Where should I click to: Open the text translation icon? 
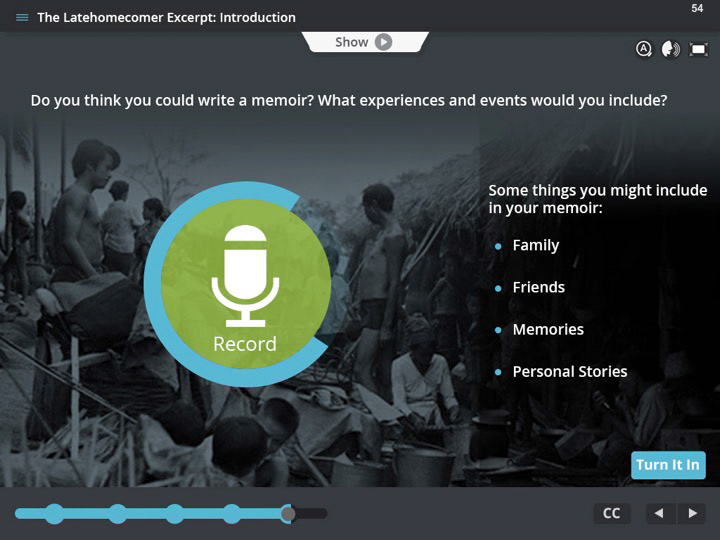point(644,49)
